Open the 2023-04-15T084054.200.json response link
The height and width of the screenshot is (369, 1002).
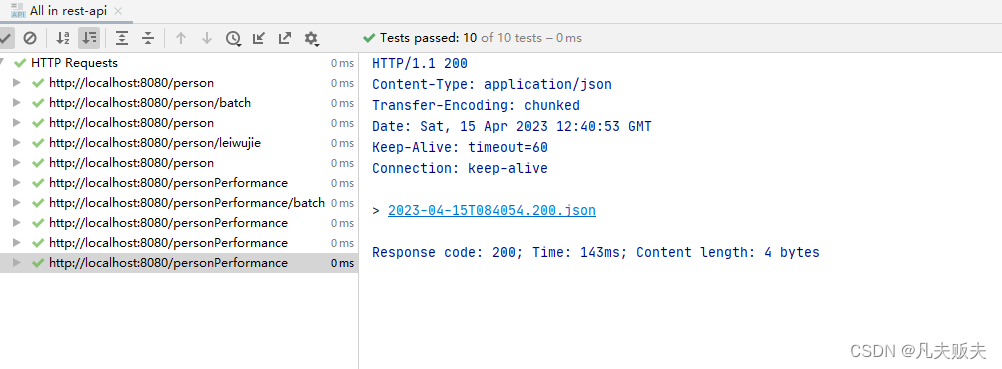coord(491,210)
